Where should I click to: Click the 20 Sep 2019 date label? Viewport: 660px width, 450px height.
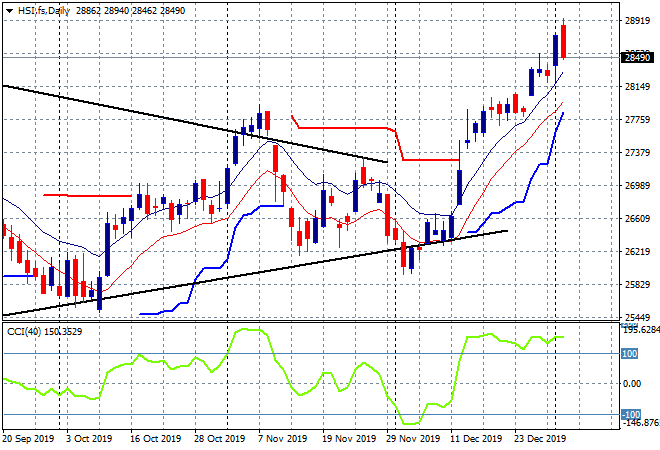click(28, 439)
